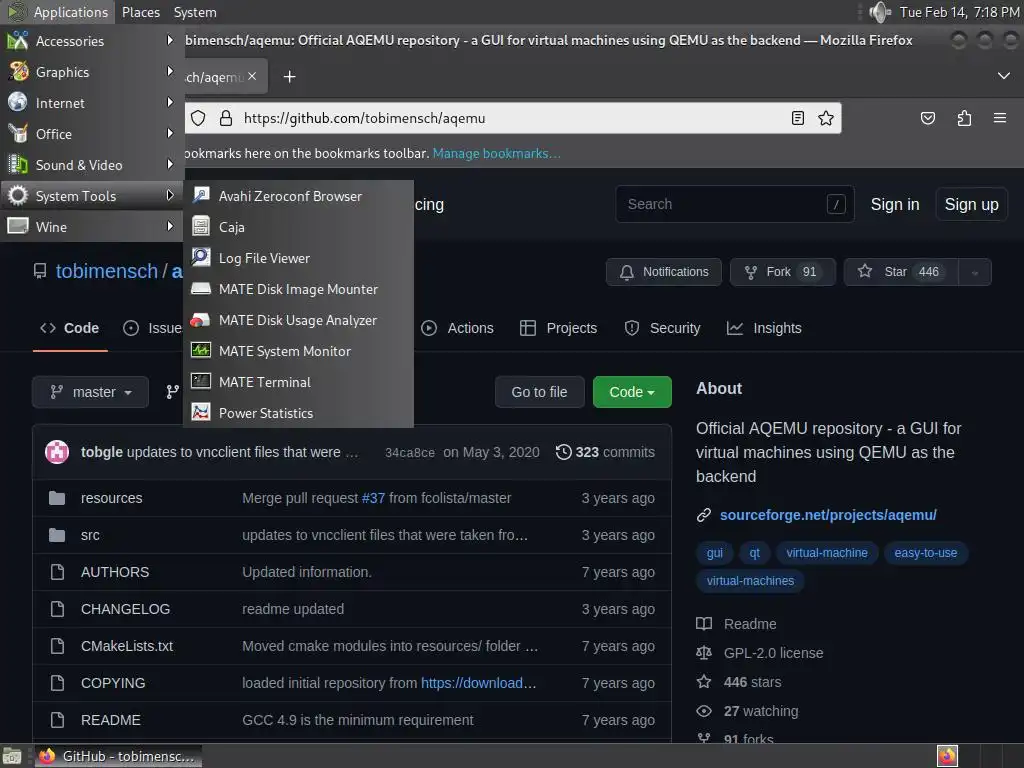Viewport: 1024px width, 768px height.
Task: Open Log File Viewer
Action: click(298, 258)
